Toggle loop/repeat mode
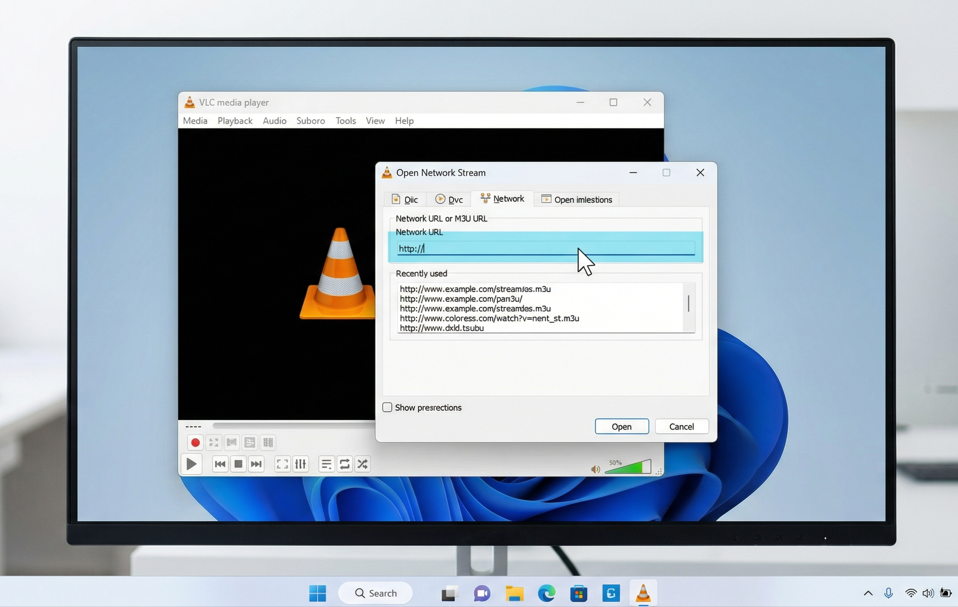This screenshot has width=958, height=607. pyautogui.click(x=345, y=464)
